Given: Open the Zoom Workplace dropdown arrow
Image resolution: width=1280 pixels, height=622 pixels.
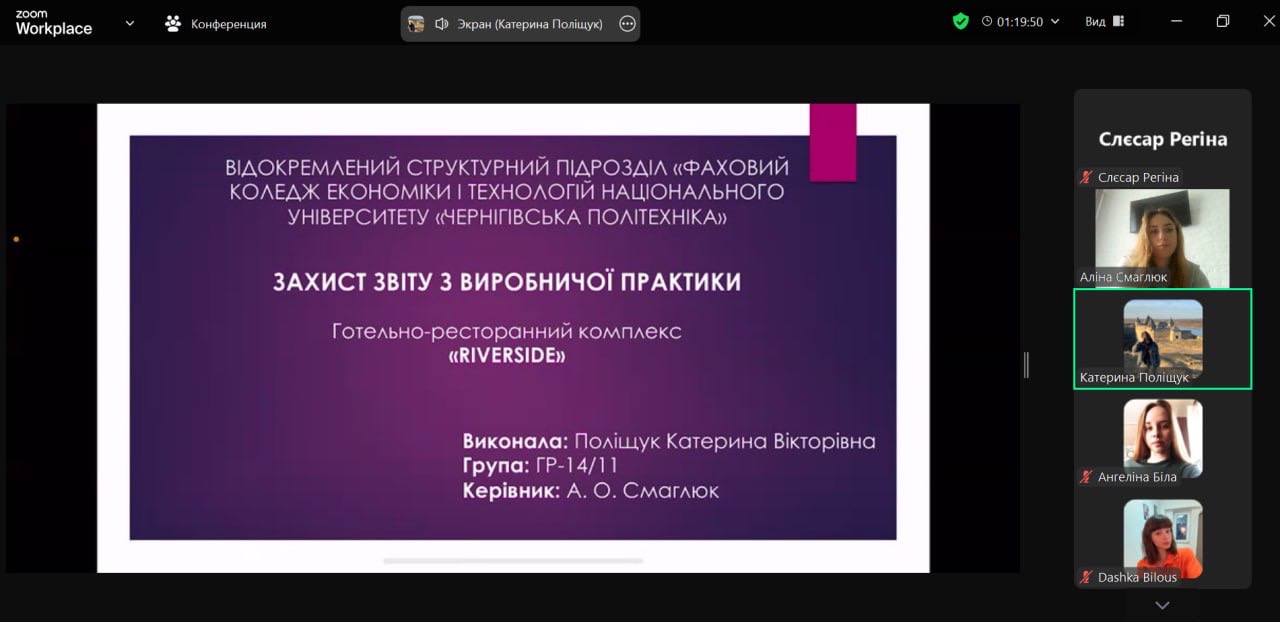Looking at the screenshot, I should coord(130,23).
